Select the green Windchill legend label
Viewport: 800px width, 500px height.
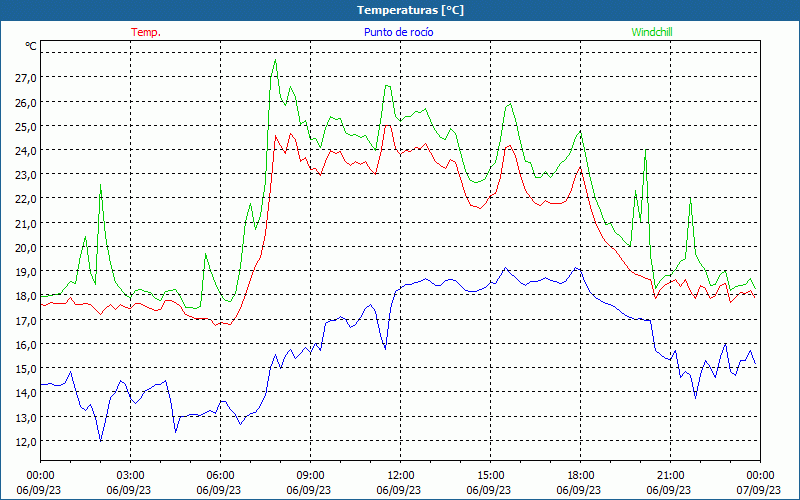[652, 32]
